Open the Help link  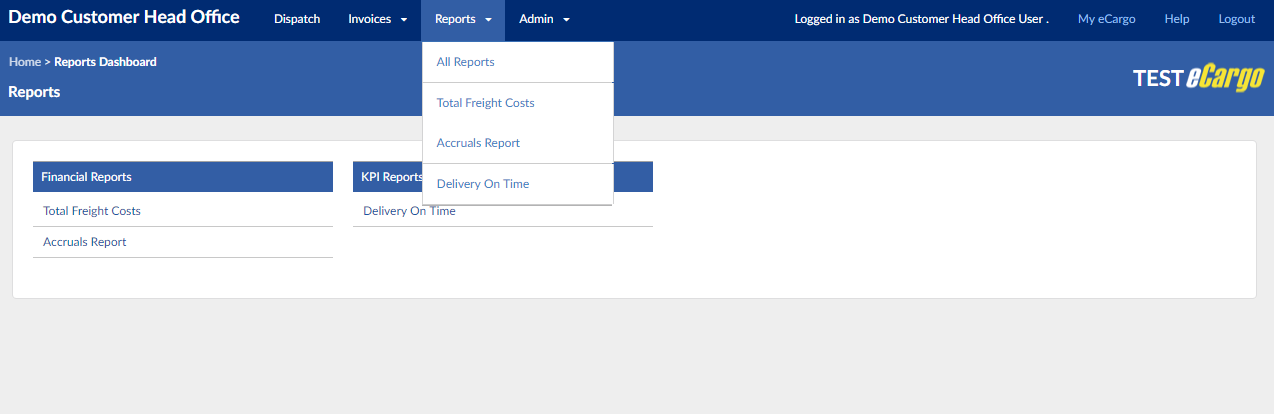click(x=1177, y=19)
